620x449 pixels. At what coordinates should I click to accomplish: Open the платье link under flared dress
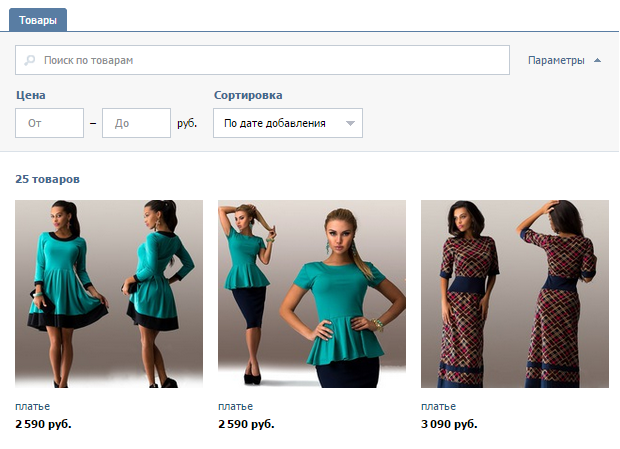pos(32,406)
